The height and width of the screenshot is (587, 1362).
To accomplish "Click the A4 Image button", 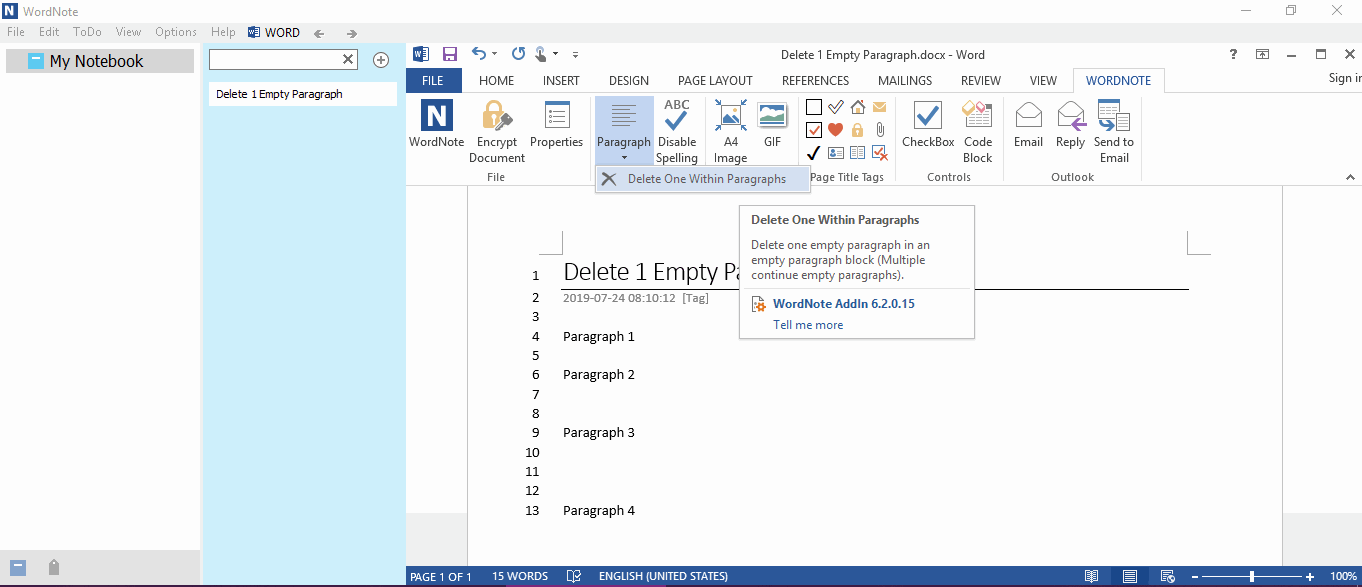I will [730, 131].
